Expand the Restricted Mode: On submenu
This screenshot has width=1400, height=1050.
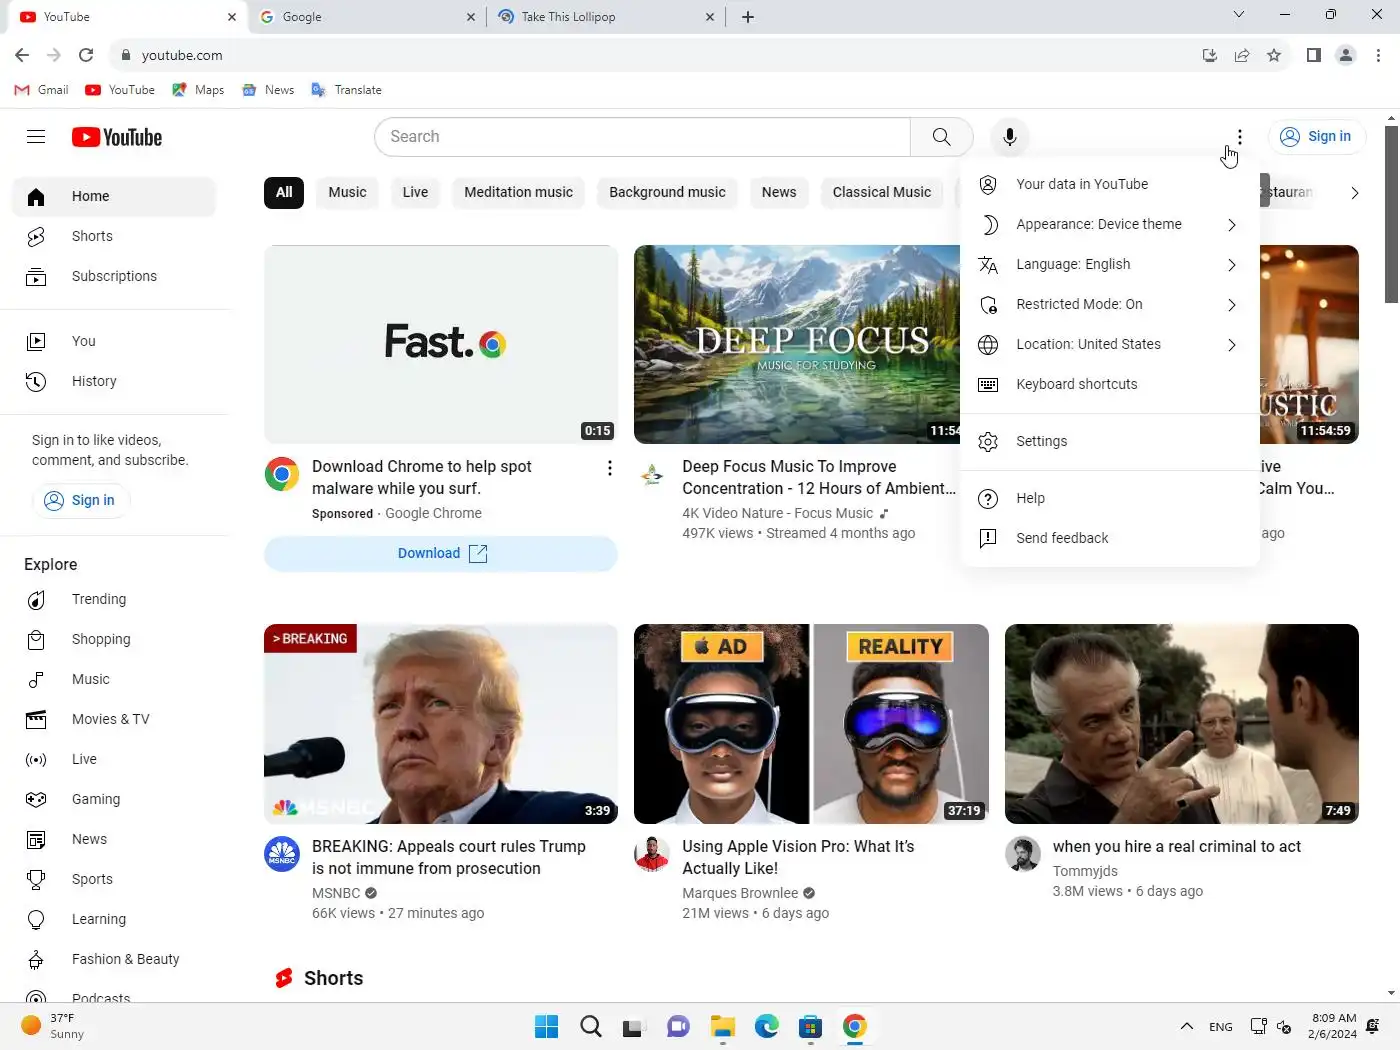1110,304
